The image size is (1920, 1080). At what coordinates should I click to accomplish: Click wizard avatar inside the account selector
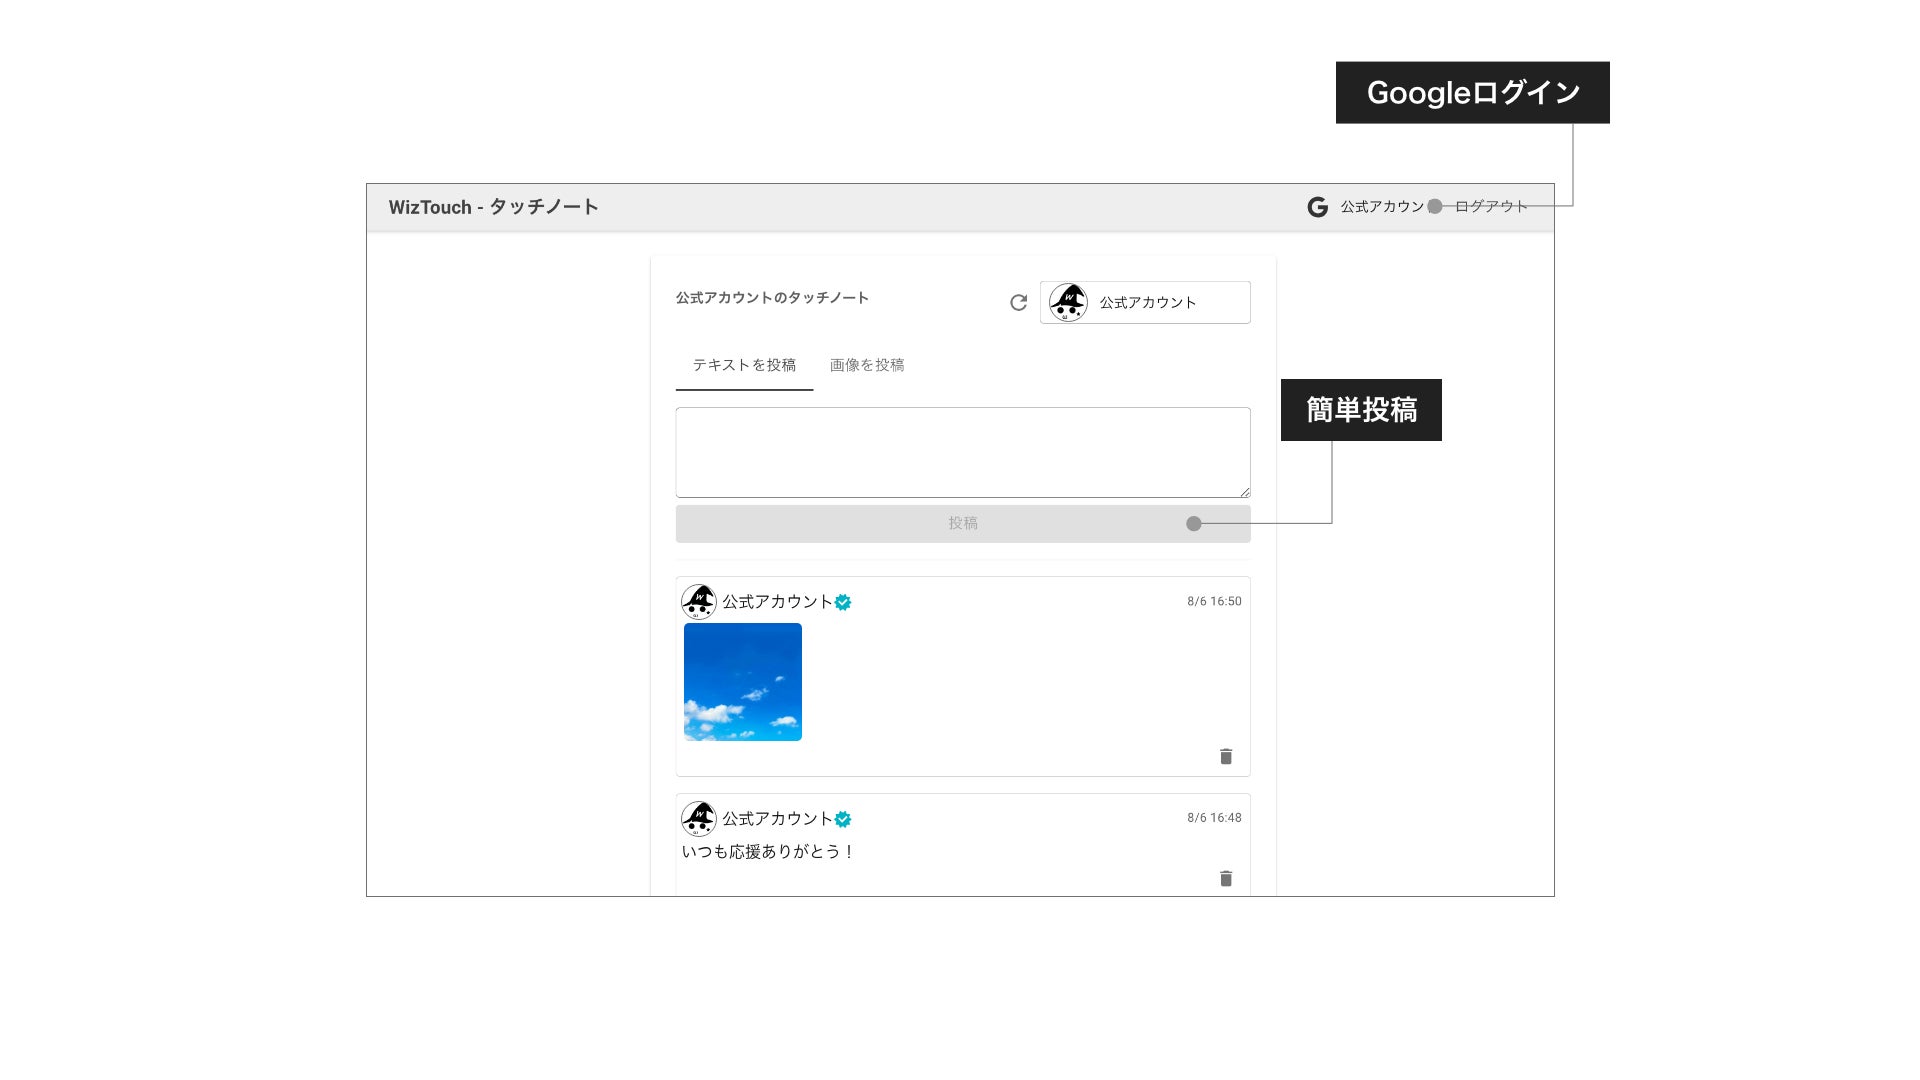[1068, 302]
